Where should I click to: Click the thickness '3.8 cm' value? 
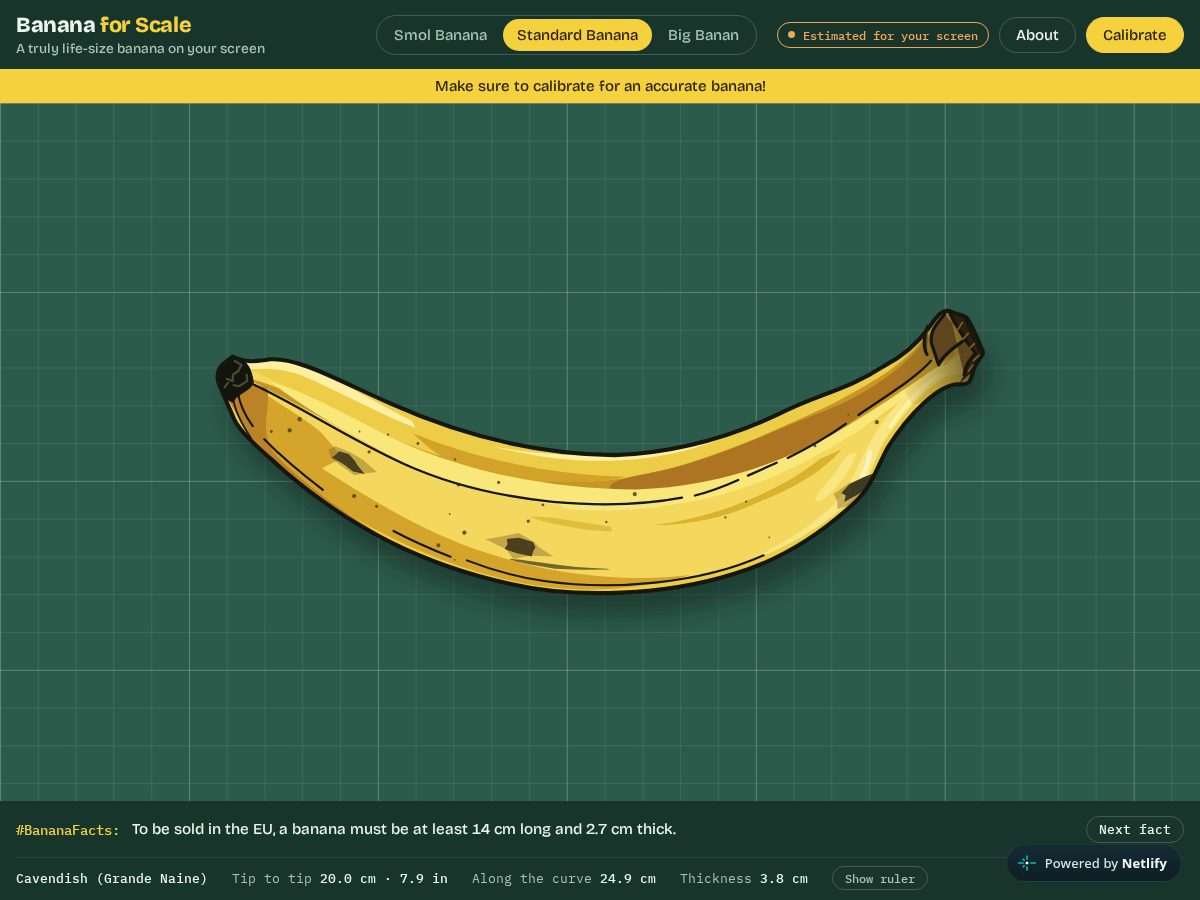784,878
